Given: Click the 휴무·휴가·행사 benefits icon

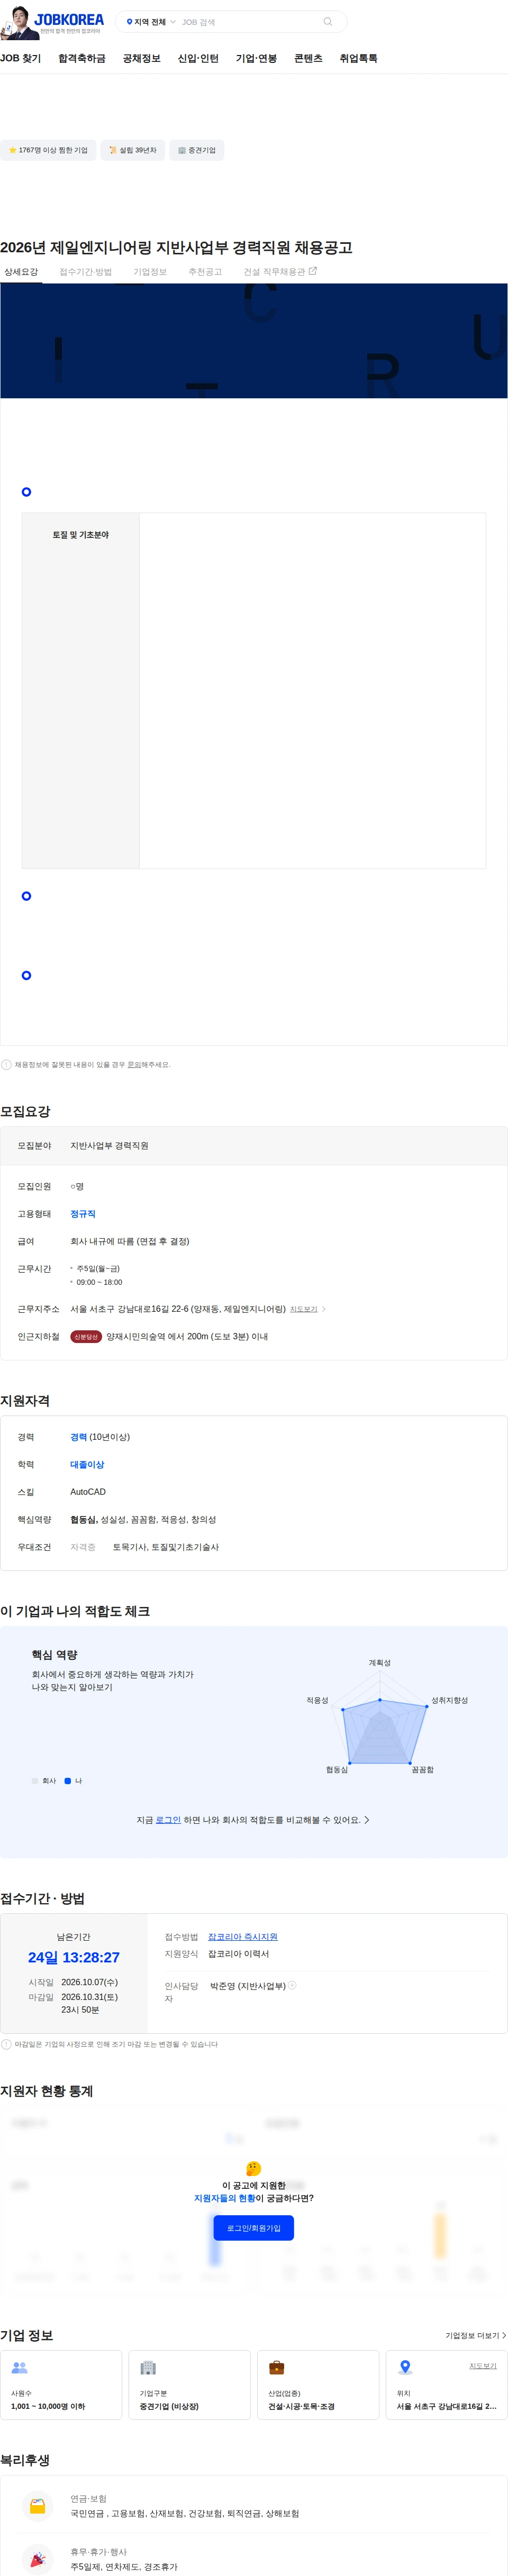Looking at the screenshot, I should 38,2559.
